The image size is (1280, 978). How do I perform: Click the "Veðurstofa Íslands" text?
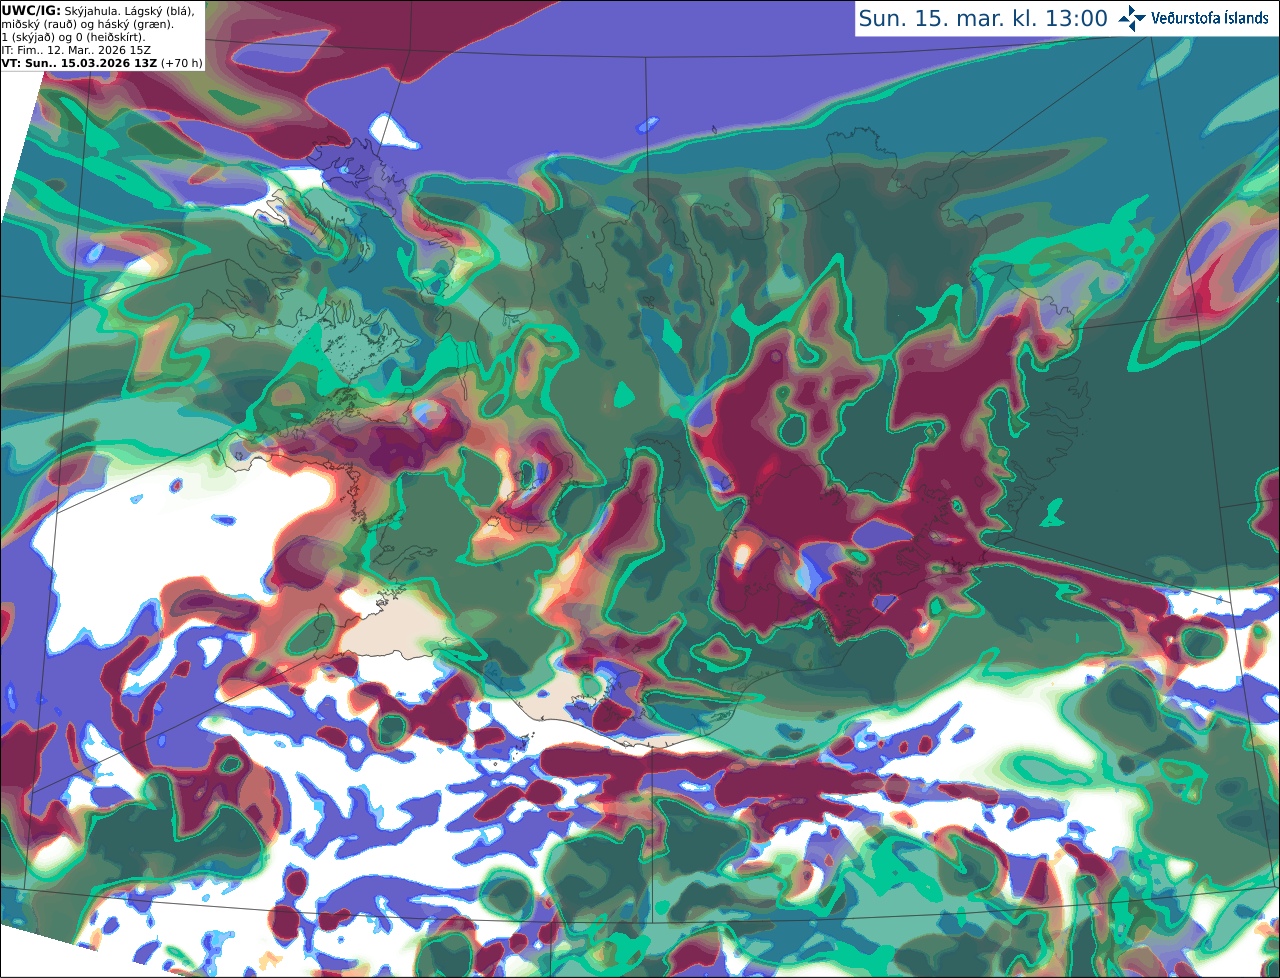pyautogui.click(x=1210, y=18)
